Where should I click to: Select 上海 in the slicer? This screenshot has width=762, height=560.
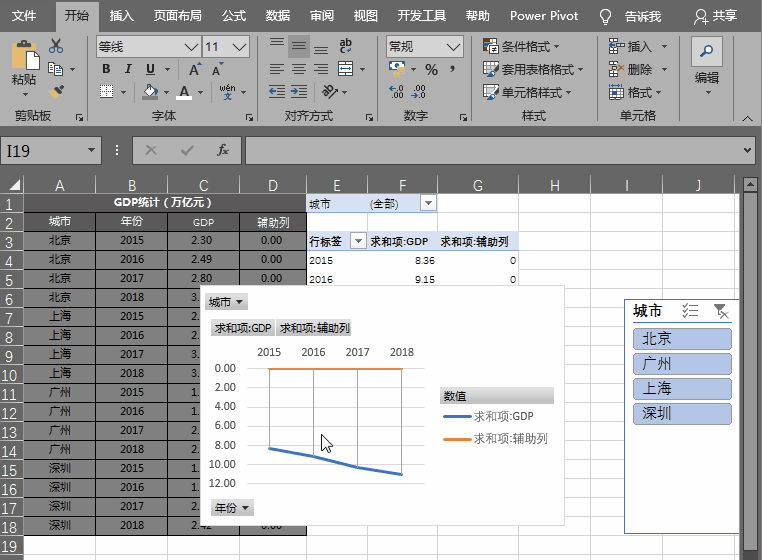(682, 388)
